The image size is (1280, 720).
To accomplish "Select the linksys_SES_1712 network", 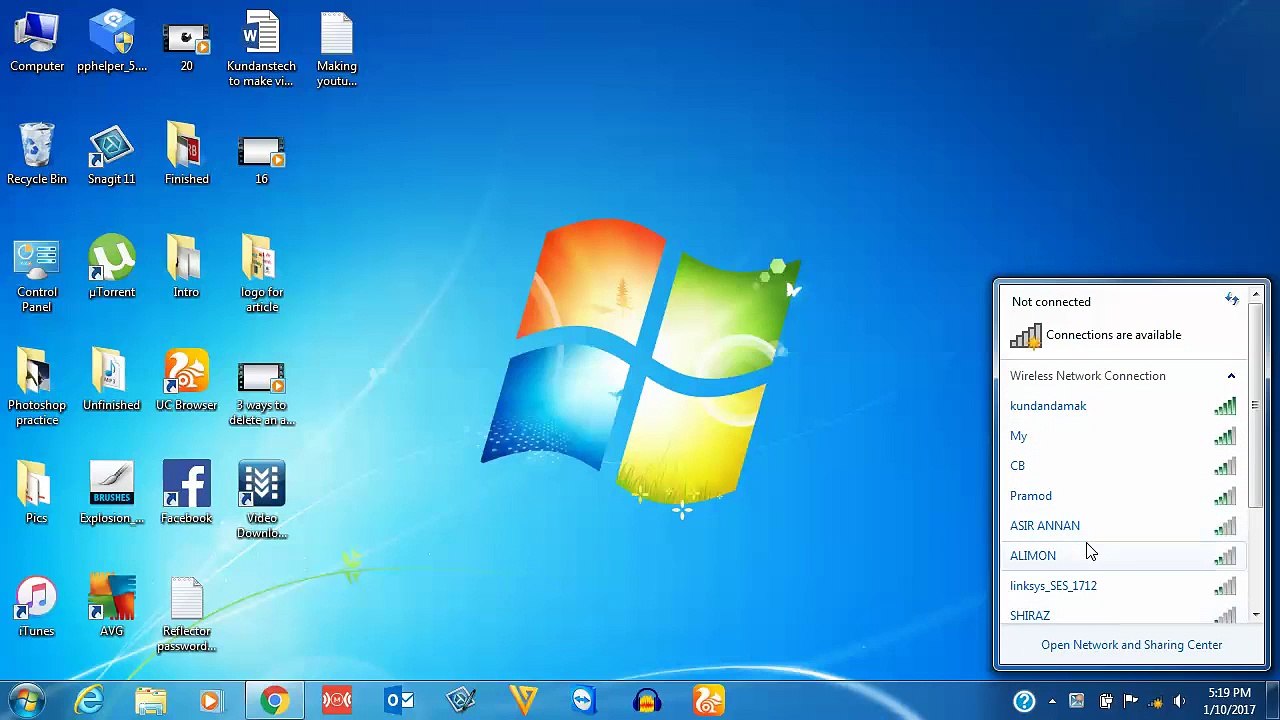I will click(1124, 586).
